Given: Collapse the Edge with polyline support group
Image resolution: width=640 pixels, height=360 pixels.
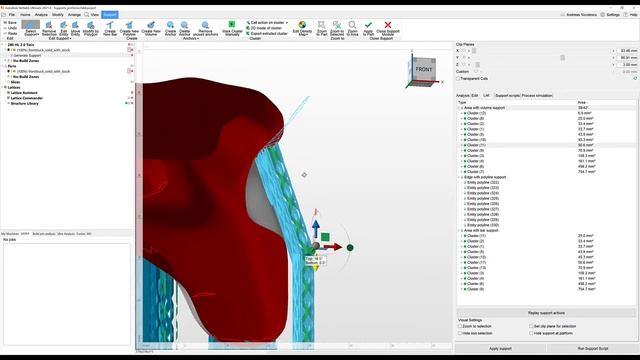Looking at the screenshot, I should click(x=459, y=177).
